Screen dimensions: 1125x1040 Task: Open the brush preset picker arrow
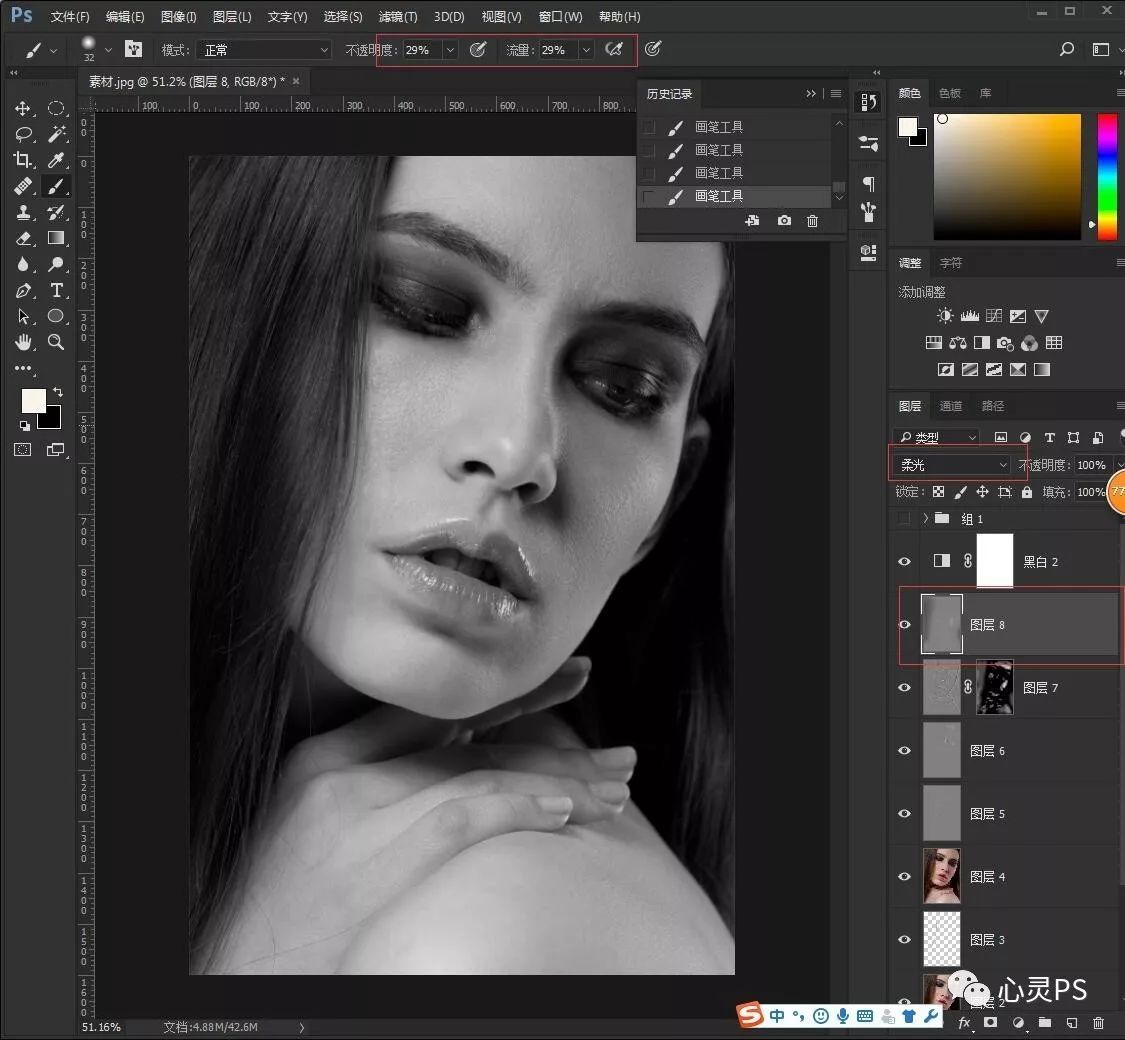click(108, 49)
